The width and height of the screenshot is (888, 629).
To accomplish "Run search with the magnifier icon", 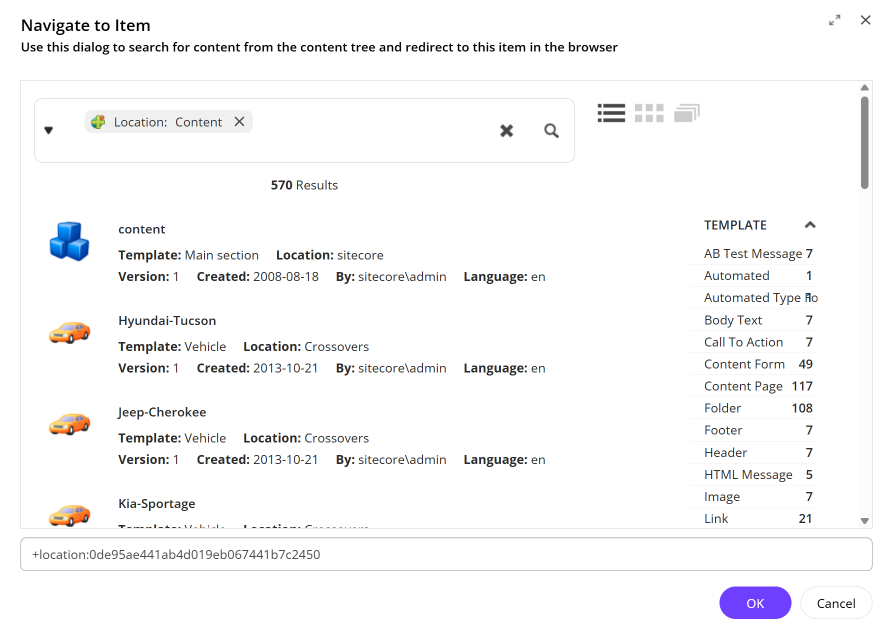I will (x=551, y=131).
